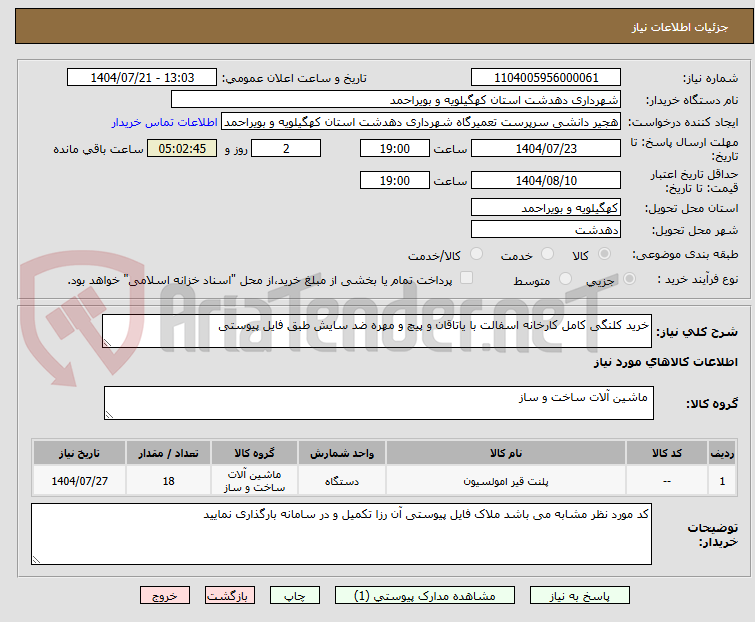Click the buyer notes توضیحات خریدار textarea
The image size is (755, 622).
pyautogui.click(x=341, y=534)
